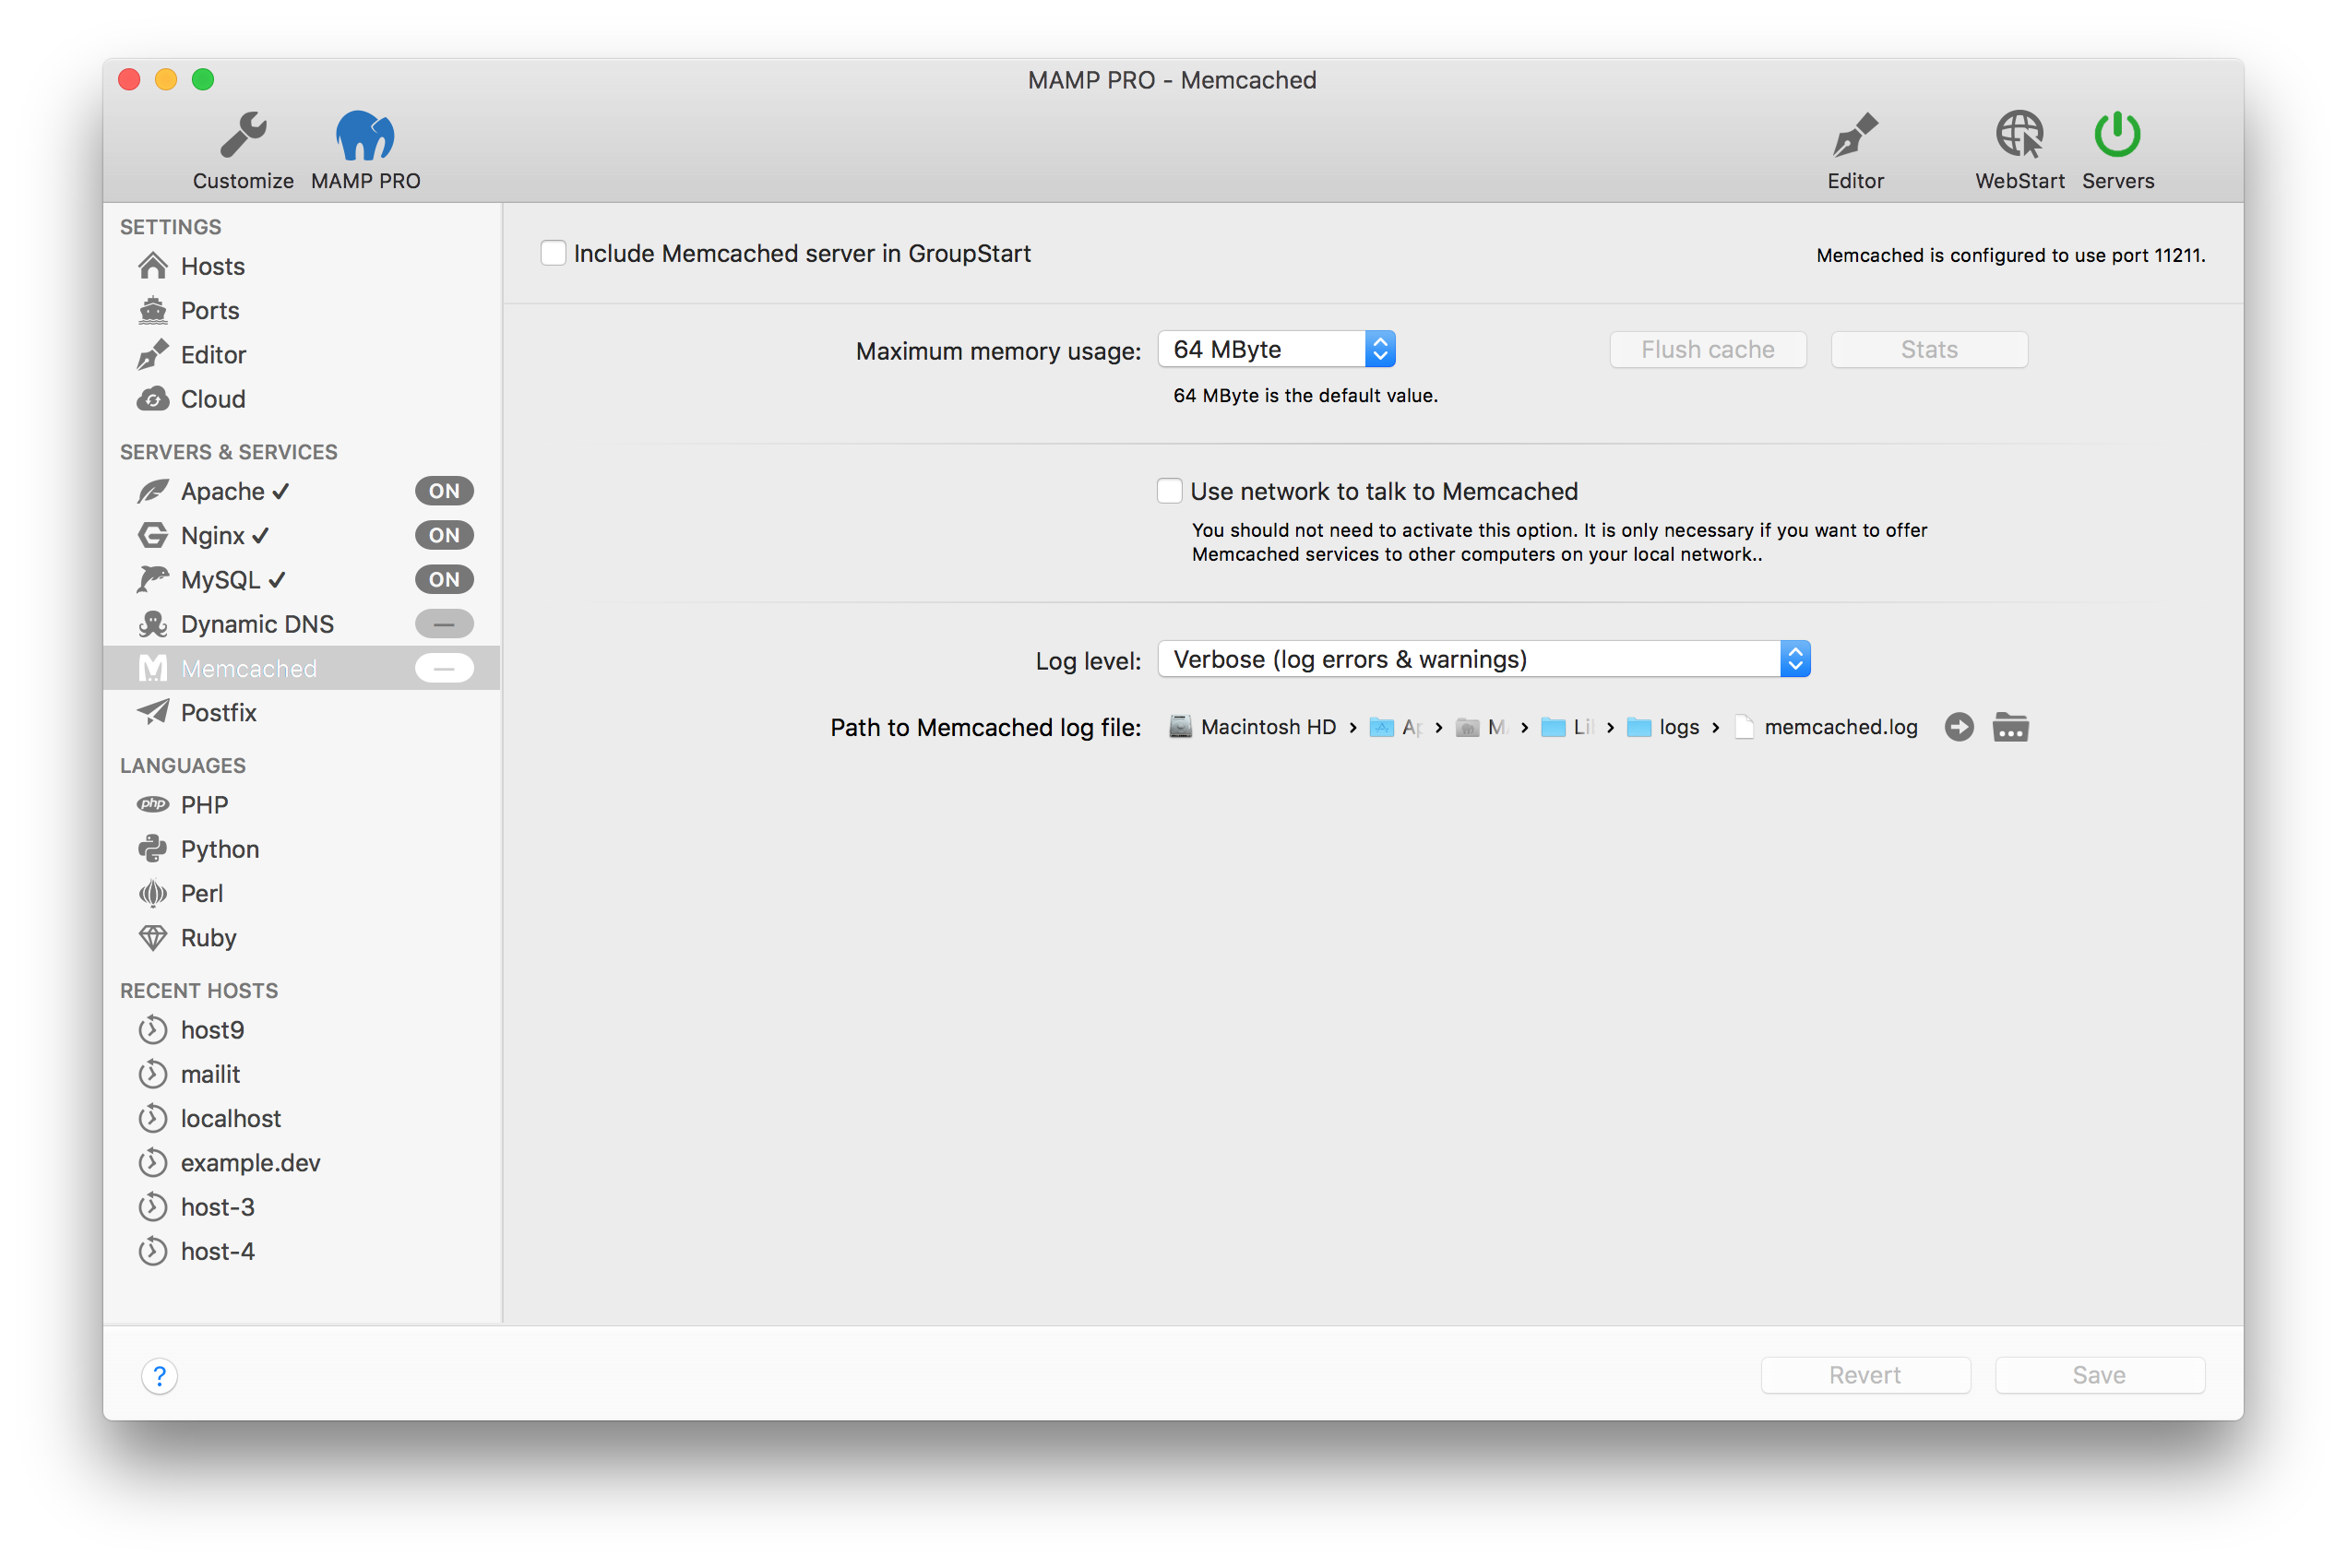Select the Perl onion icon
The width and height of the screenshot is (2347, 1568).
pos(153,893)
